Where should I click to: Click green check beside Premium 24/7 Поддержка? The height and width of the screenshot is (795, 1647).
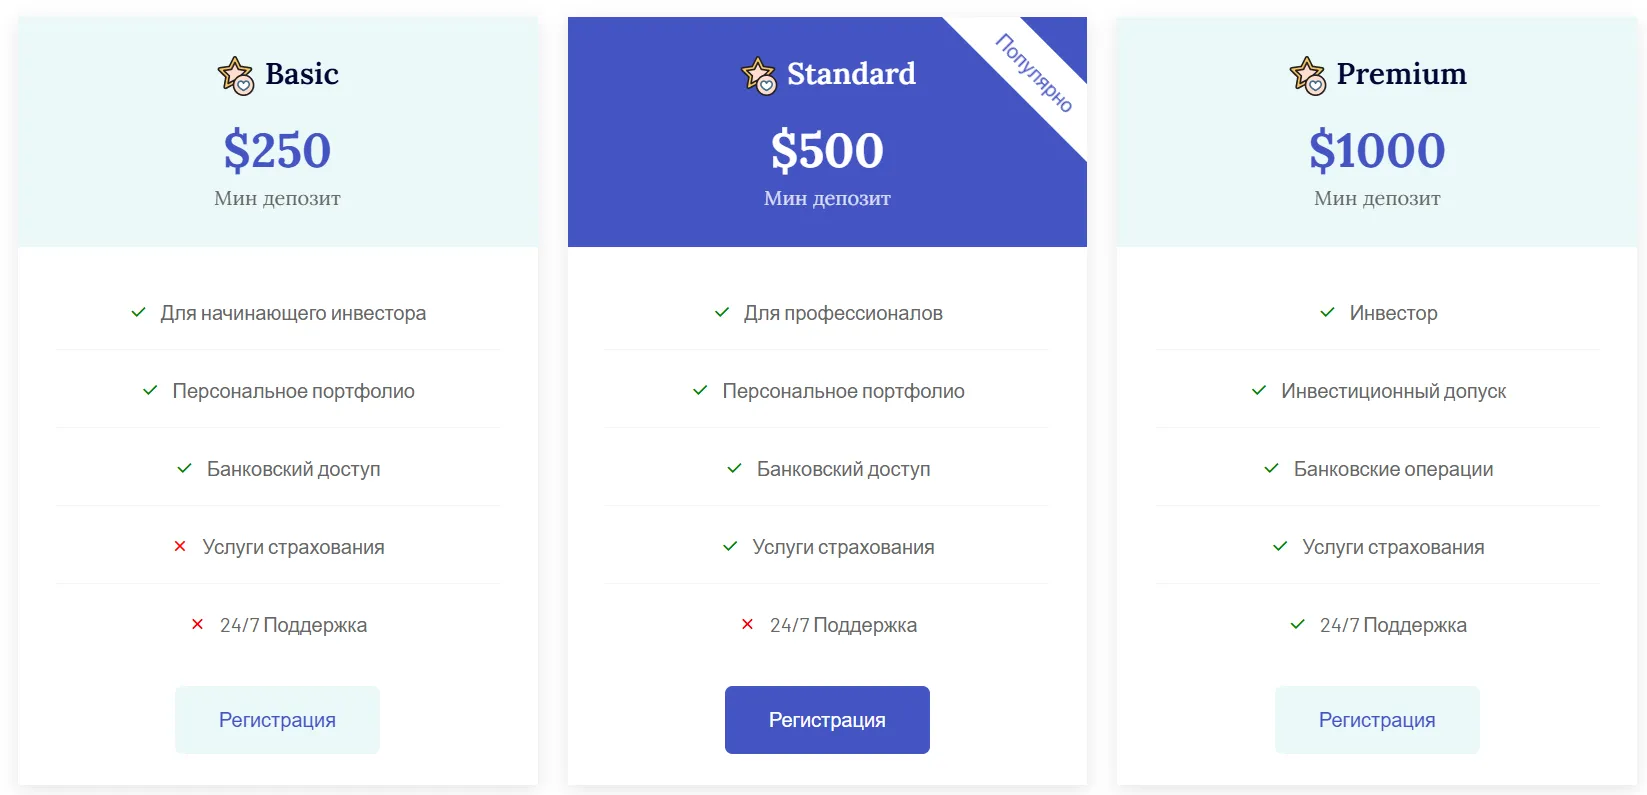(x=1297, y=624)
